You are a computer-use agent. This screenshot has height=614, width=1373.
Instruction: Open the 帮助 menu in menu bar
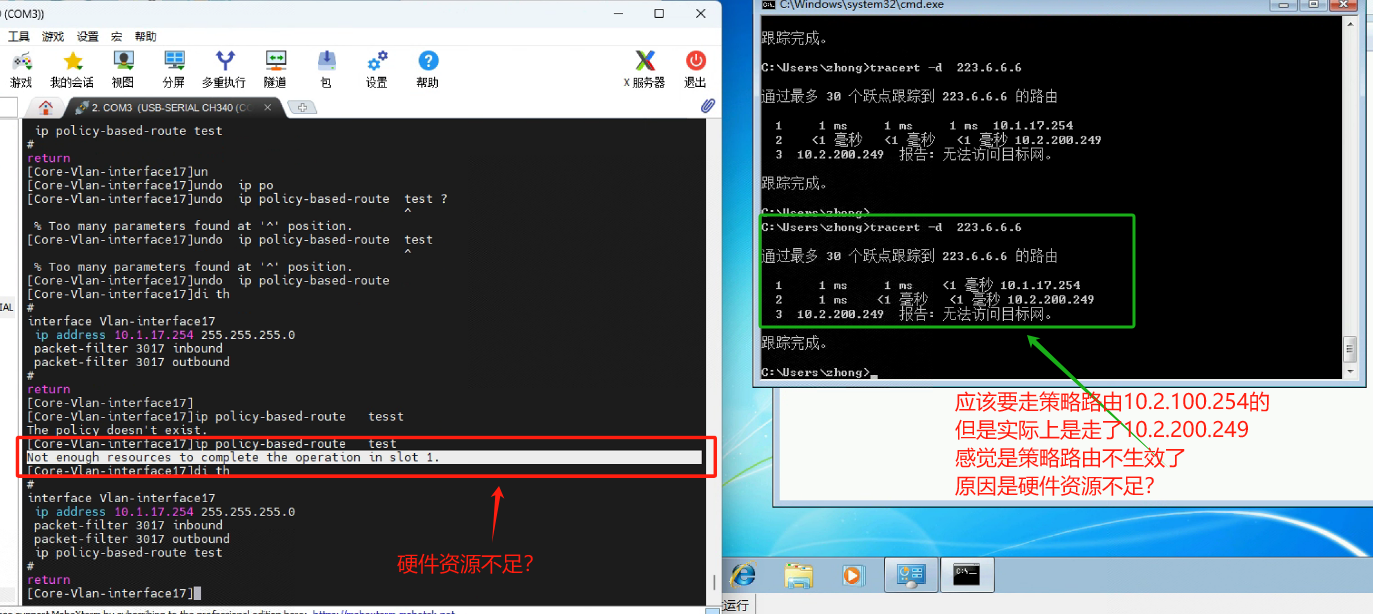point(146,37)
